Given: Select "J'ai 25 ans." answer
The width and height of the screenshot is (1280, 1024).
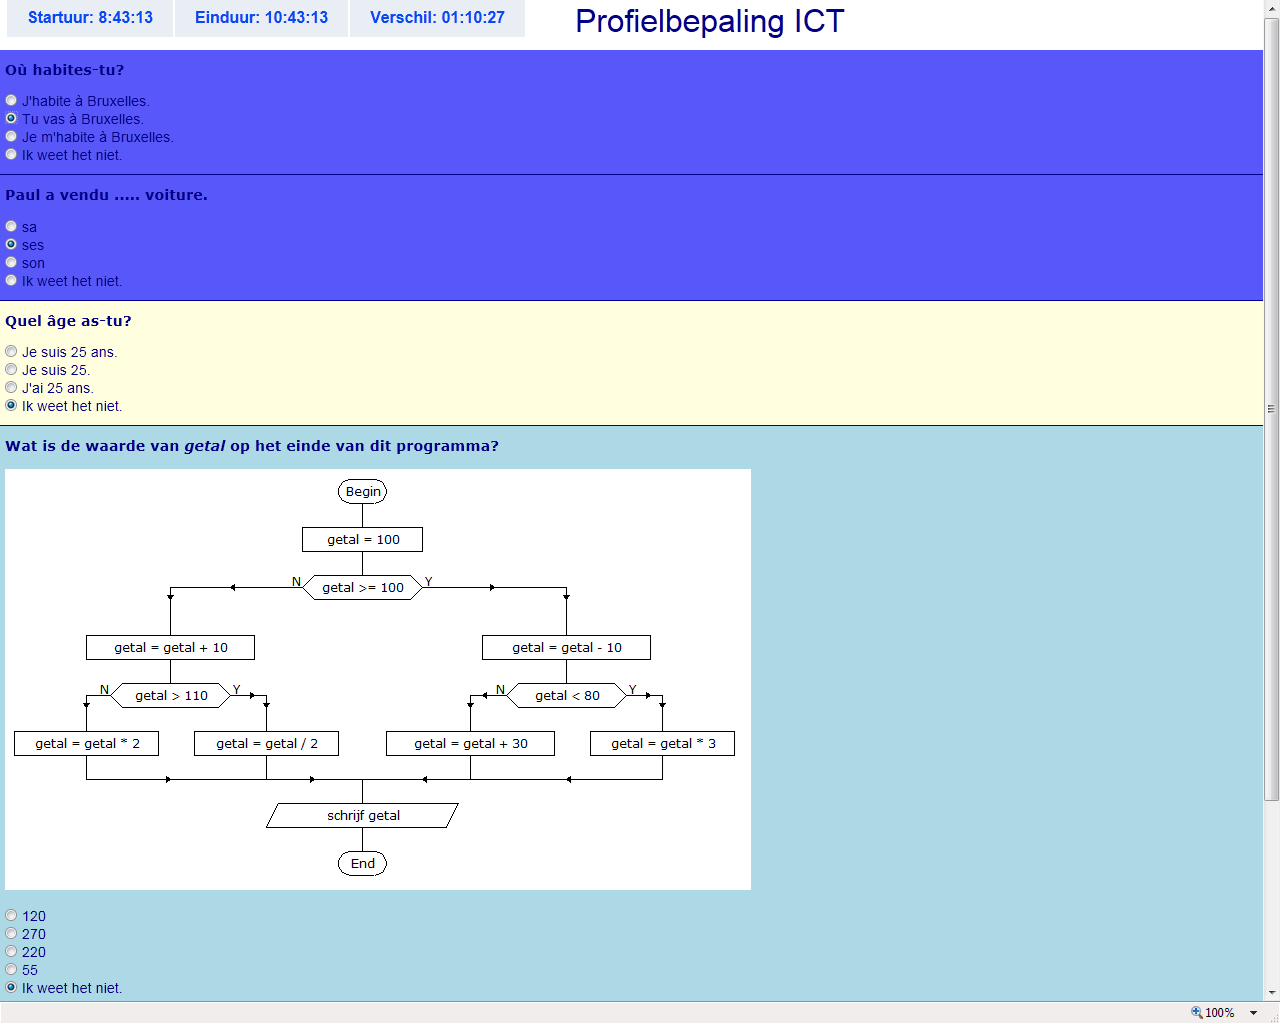Looking at the screenshot, I should pyautogui.click(x=11, y=388).
